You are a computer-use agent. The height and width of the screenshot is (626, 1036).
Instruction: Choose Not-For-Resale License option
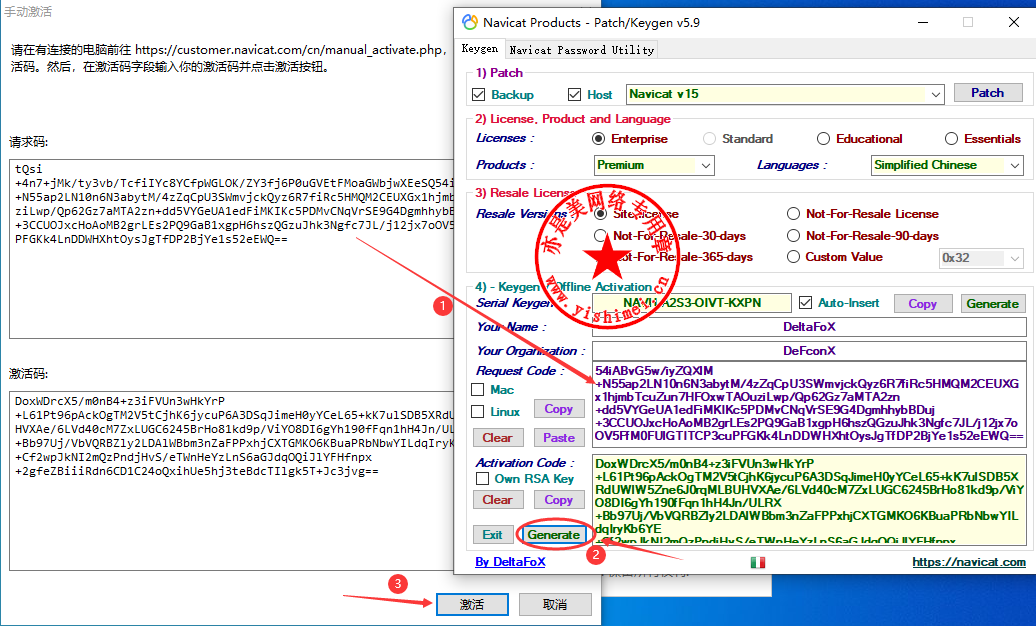click(793, 214)
